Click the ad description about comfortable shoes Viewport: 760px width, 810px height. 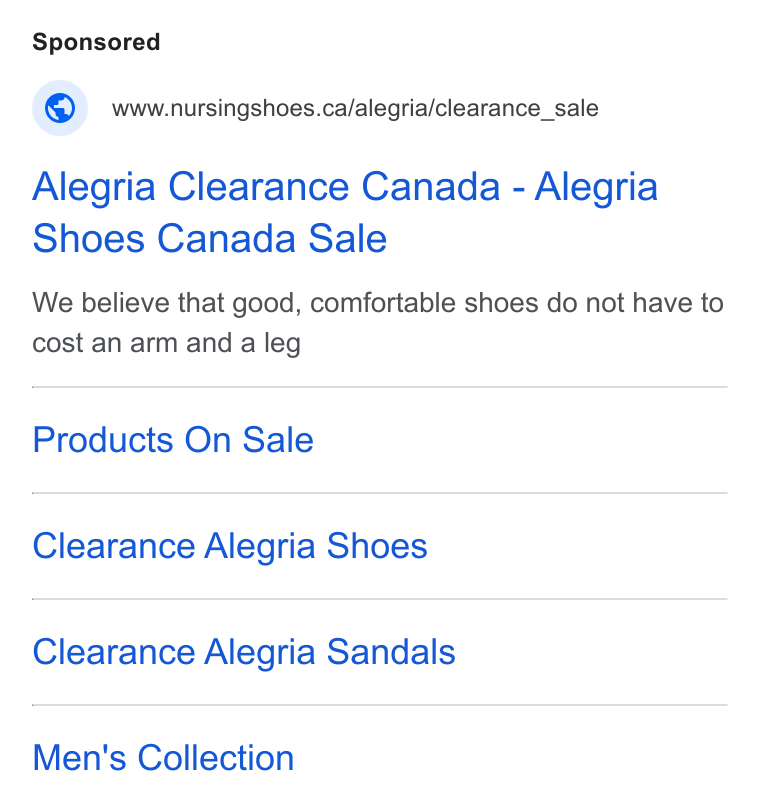(378, 323)
